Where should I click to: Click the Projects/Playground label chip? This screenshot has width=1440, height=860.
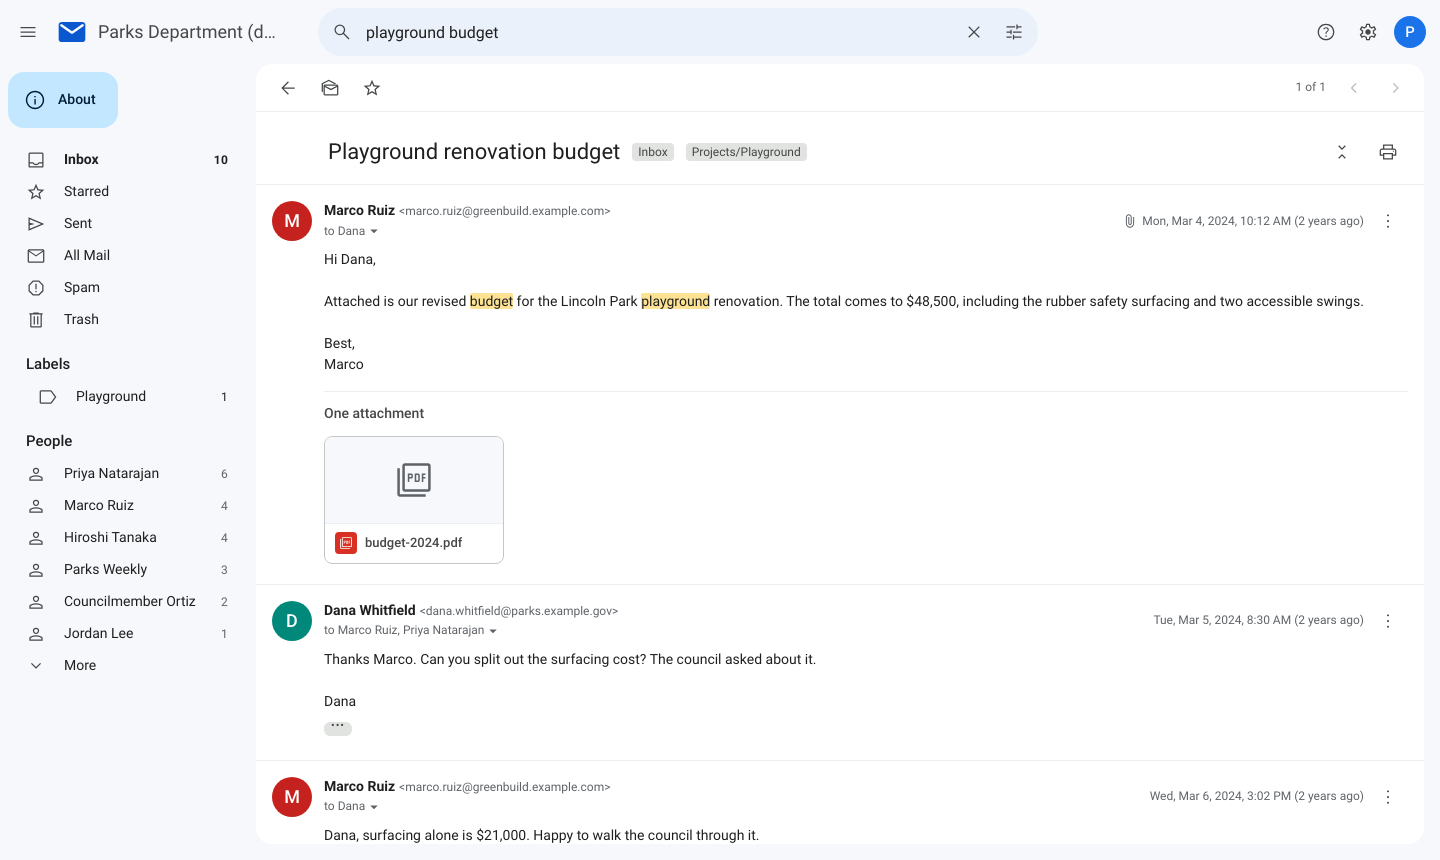click(x=746, y=152)
